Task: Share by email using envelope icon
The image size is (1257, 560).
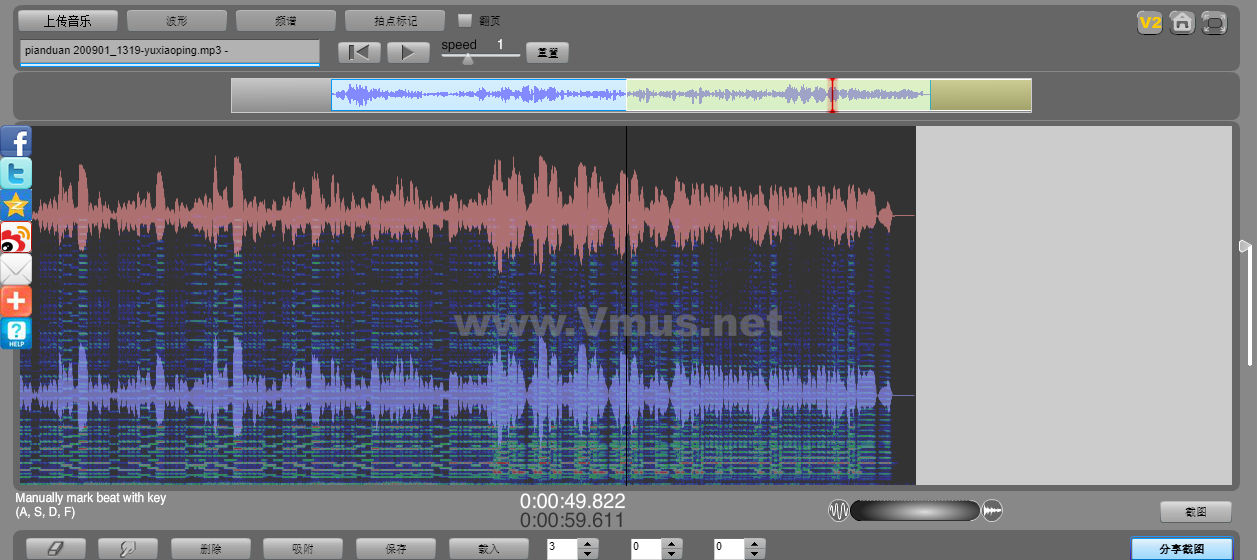Action: point(16,269)
